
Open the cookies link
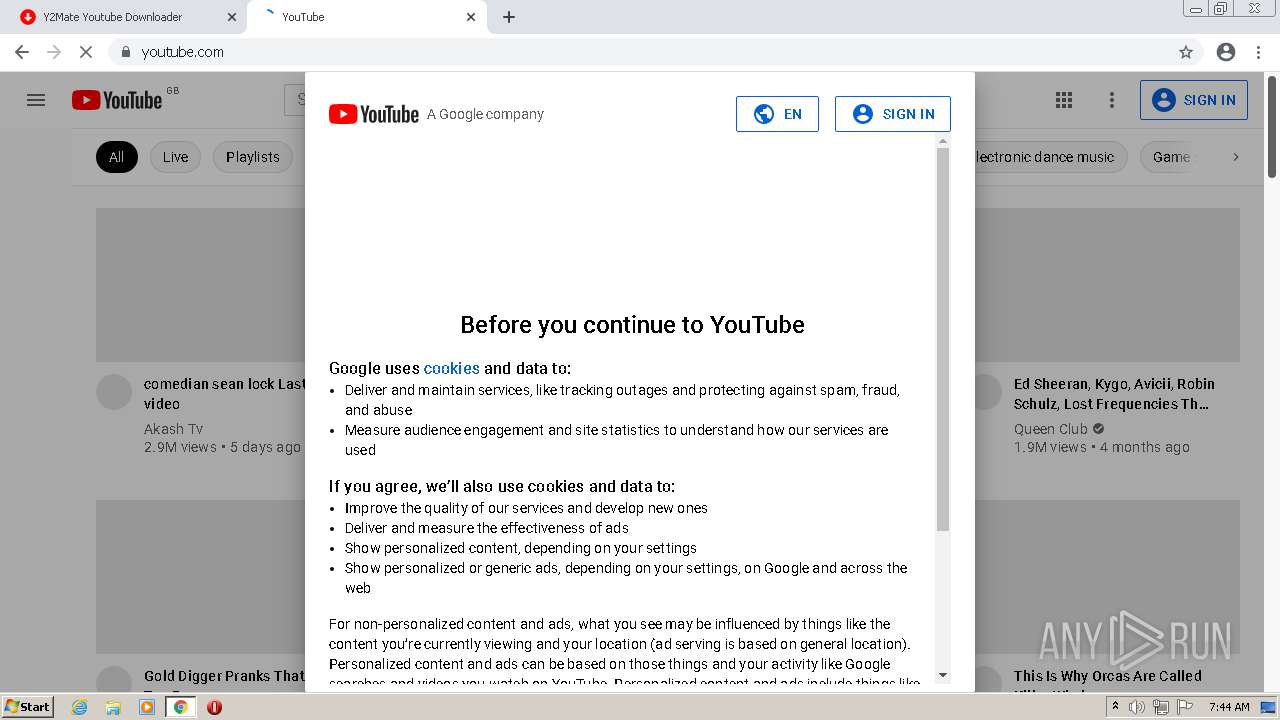[452, 368]
